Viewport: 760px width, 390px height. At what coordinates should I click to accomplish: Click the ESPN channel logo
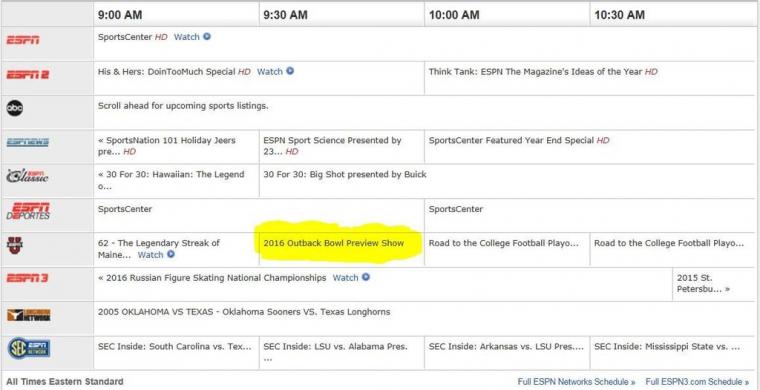click(x=23, y=40)
